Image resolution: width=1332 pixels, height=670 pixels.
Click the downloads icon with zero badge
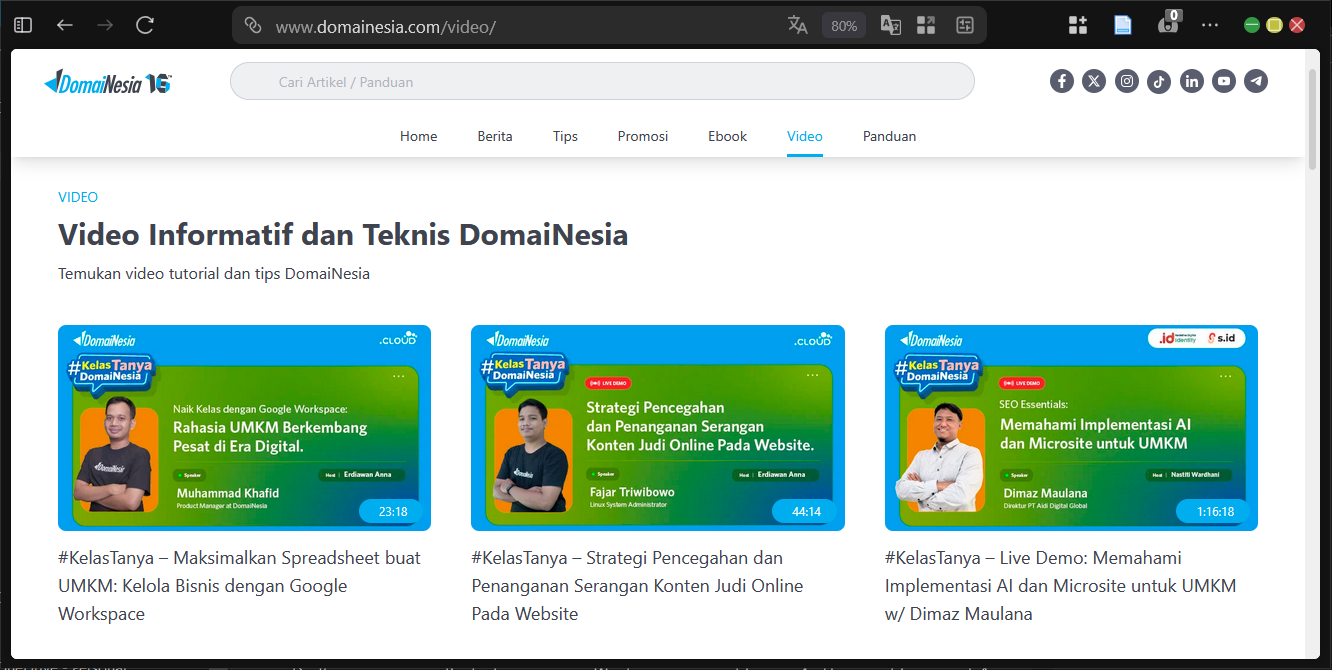pyautogui.click(x=1167, y=25)
